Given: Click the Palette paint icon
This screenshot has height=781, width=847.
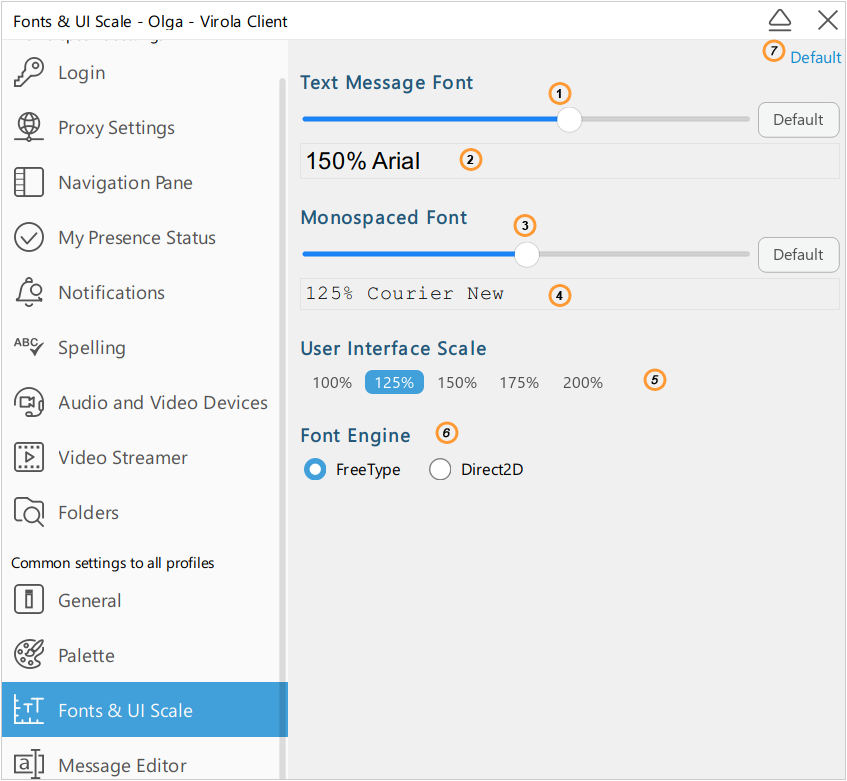Looking at the screenshot, I should 28,655.
